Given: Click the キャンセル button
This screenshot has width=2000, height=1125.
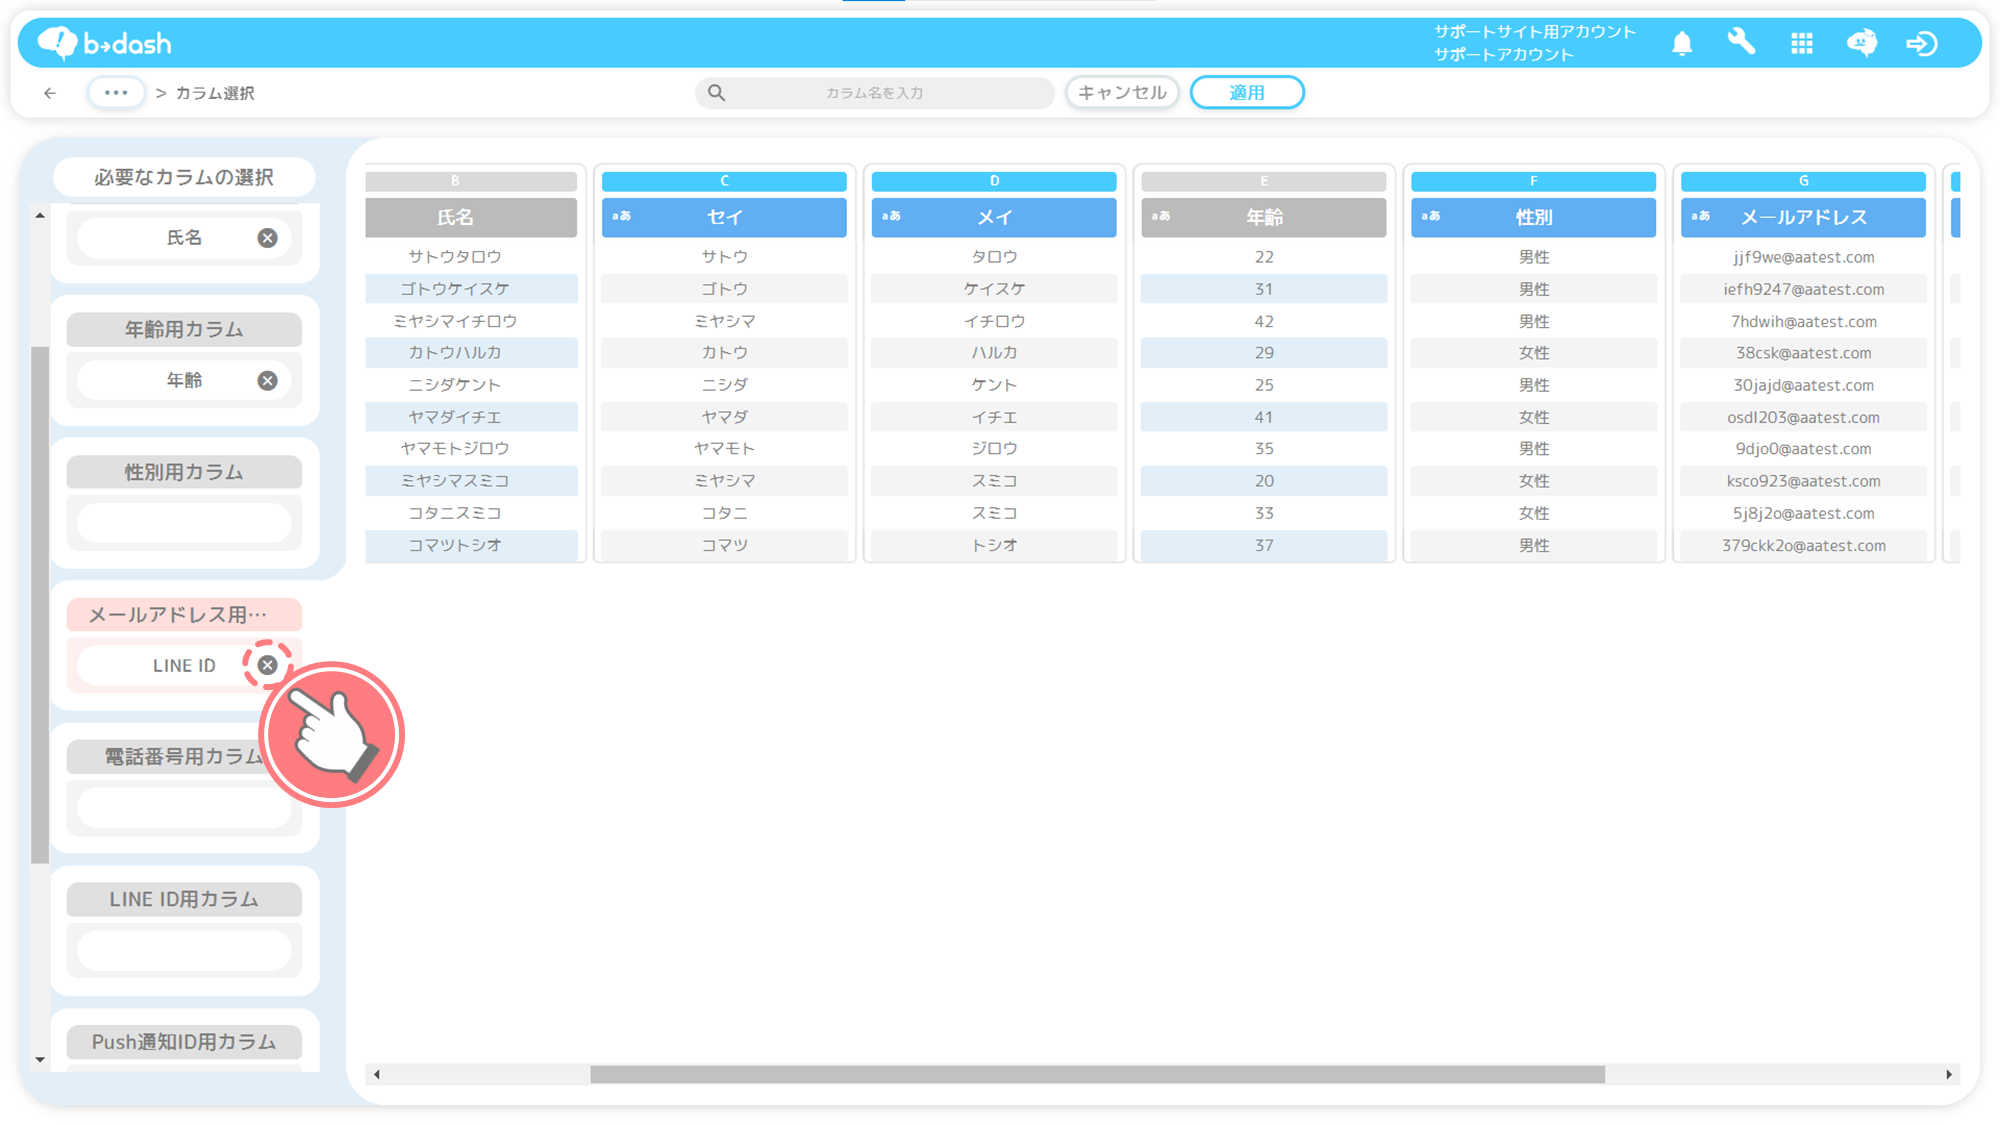Looking at the screenshot, I should coord(1122,93).
